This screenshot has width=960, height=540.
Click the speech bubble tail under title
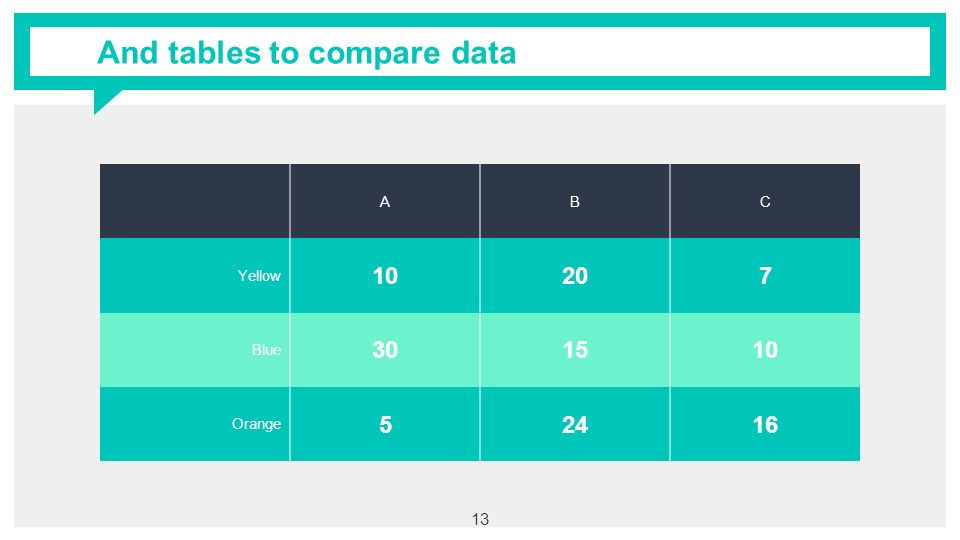[104, 99]
